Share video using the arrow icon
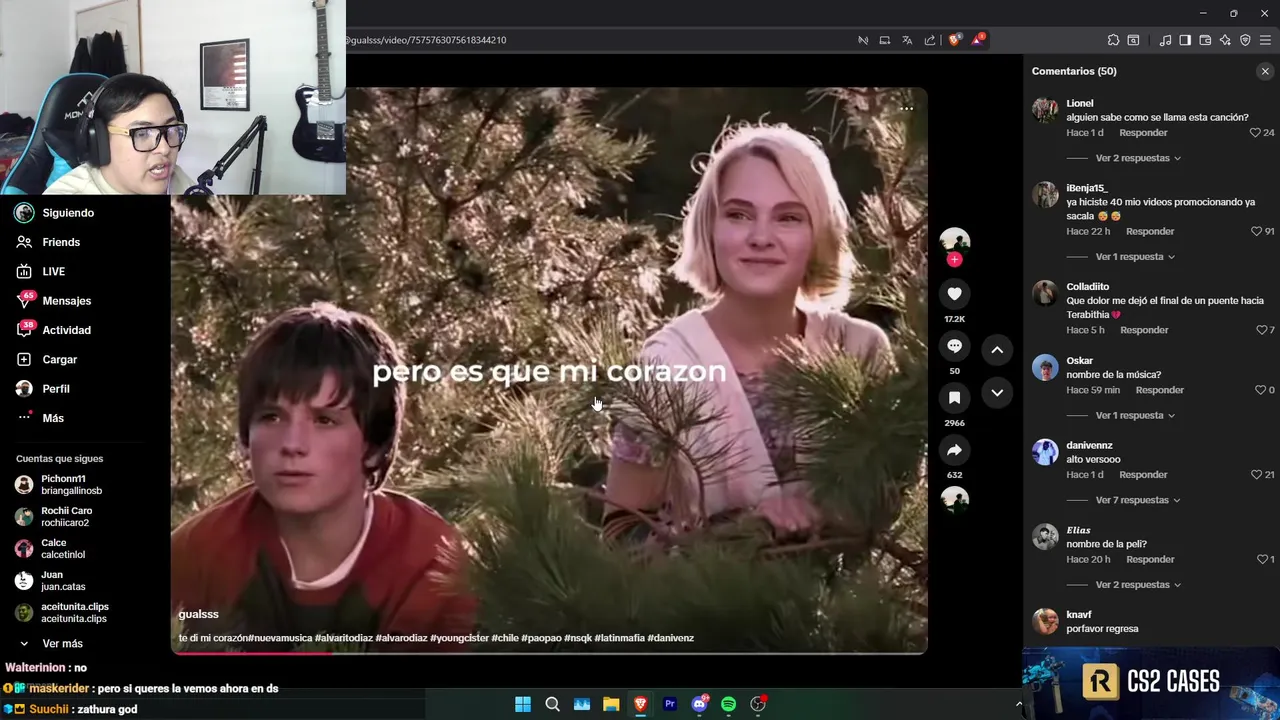 point(954,450)
